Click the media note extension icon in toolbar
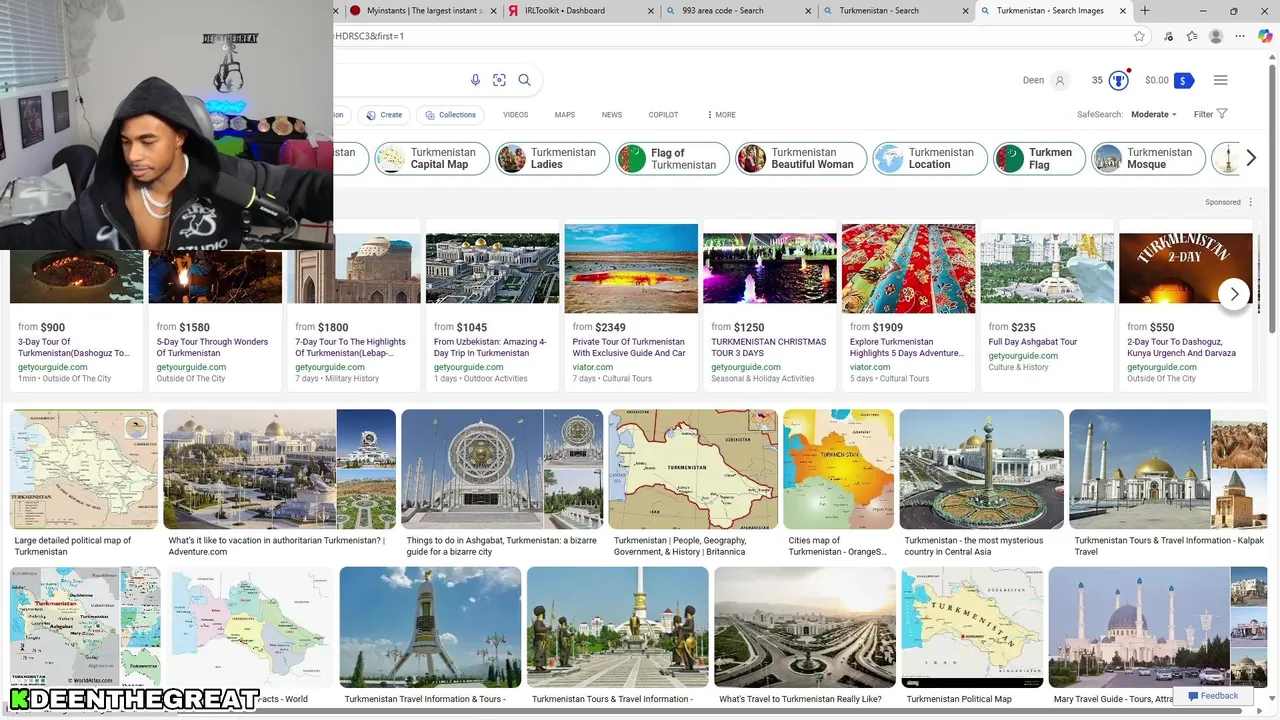This screenshot has width=1280, height=720. click(x=1168, y=36)
